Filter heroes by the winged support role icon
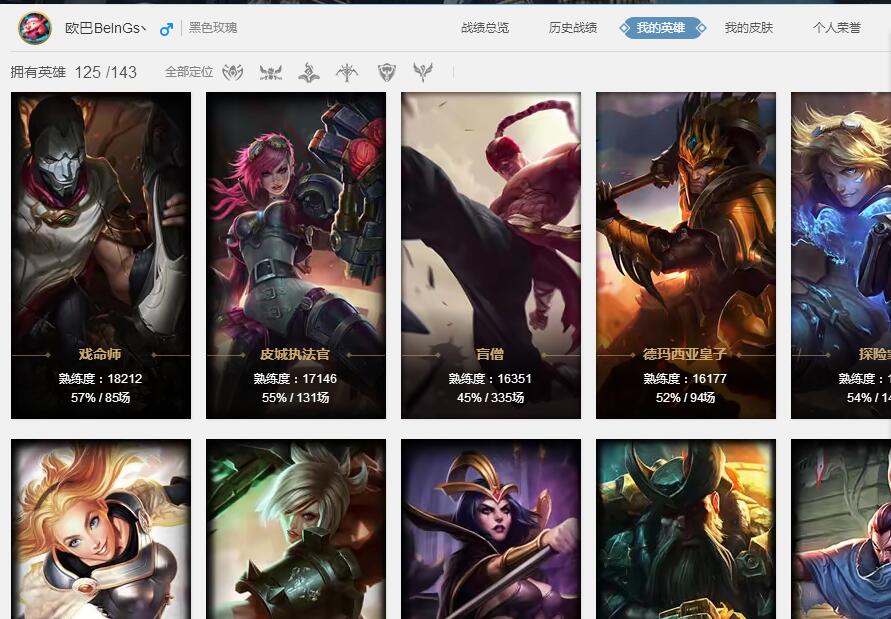The height and width of the screenshot is (619, 891). pos(423,72)
